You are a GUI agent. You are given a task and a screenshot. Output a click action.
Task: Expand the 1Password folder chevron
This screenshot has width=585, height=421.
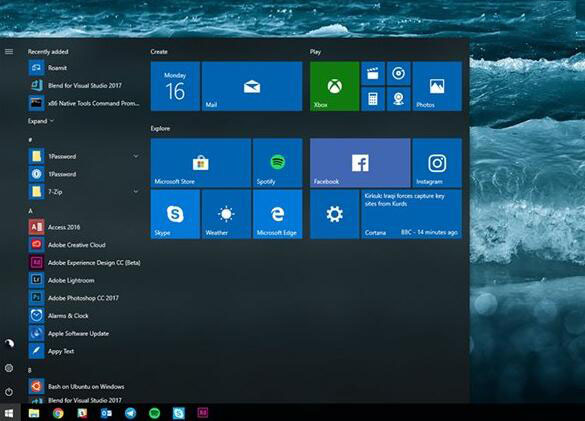point(136,156)
